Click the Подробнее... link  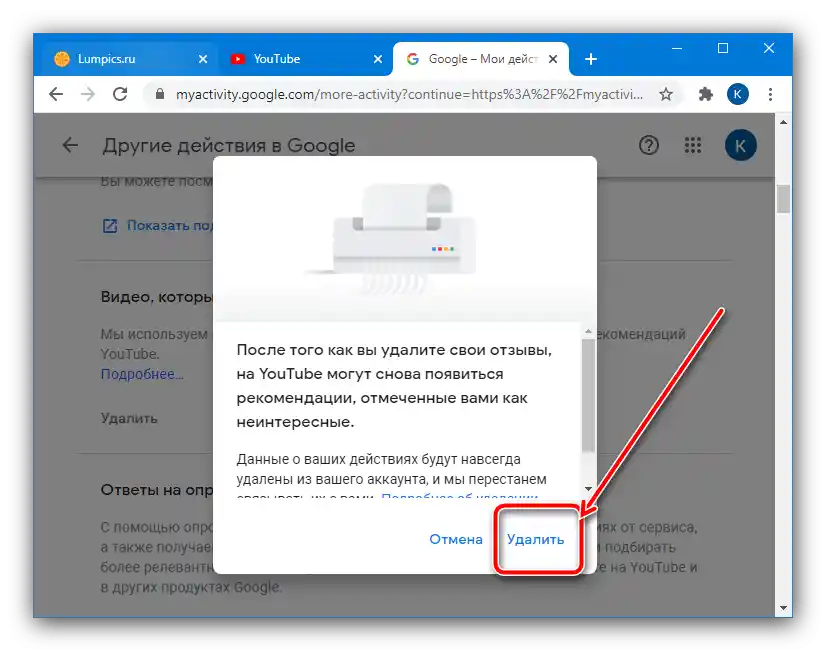(142, 374)
